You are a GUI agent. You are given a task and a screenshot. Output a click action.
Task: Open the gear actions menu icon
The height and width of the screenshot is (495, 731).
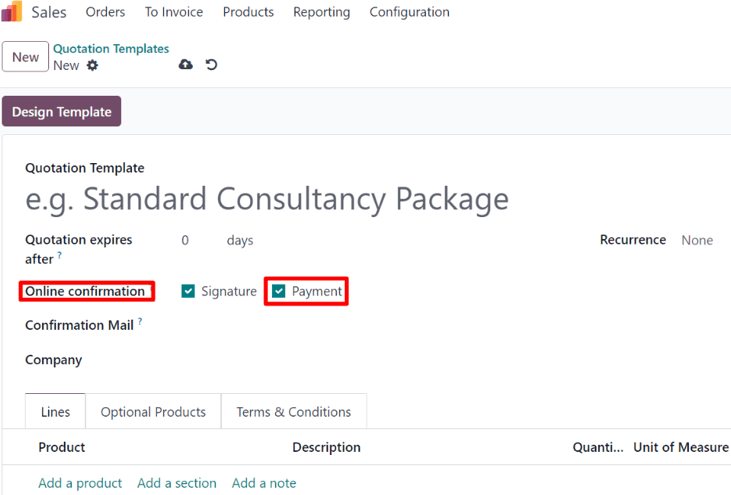tap(93, 65)
